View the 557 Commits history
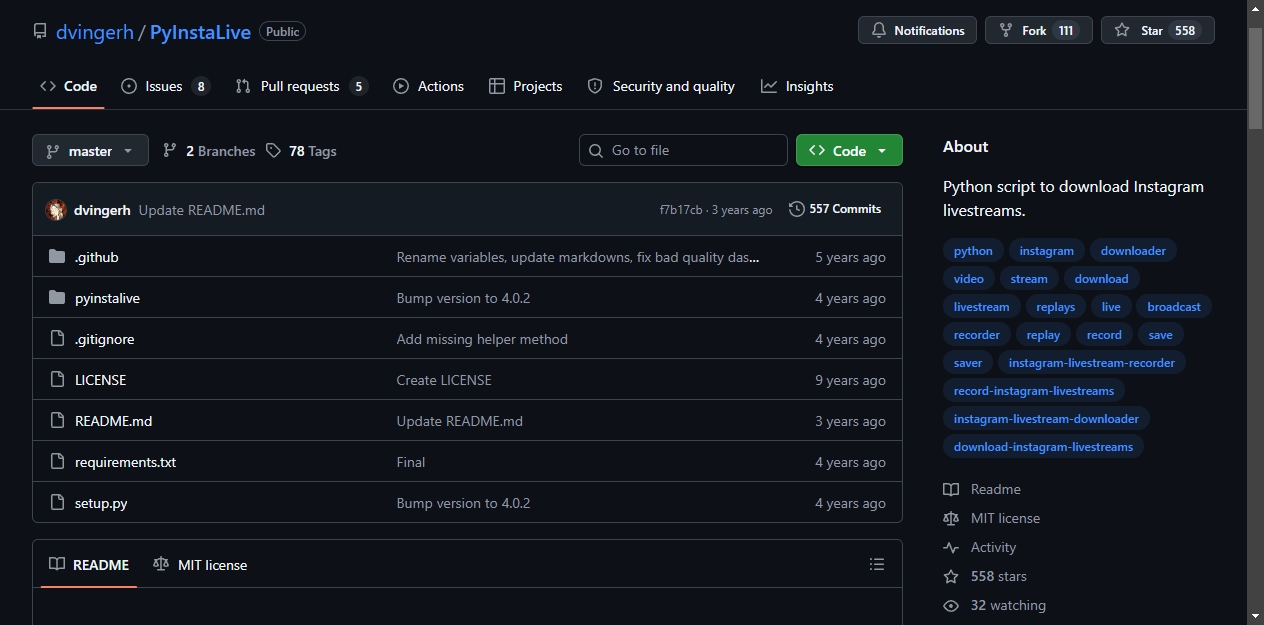 click(835, 209)
